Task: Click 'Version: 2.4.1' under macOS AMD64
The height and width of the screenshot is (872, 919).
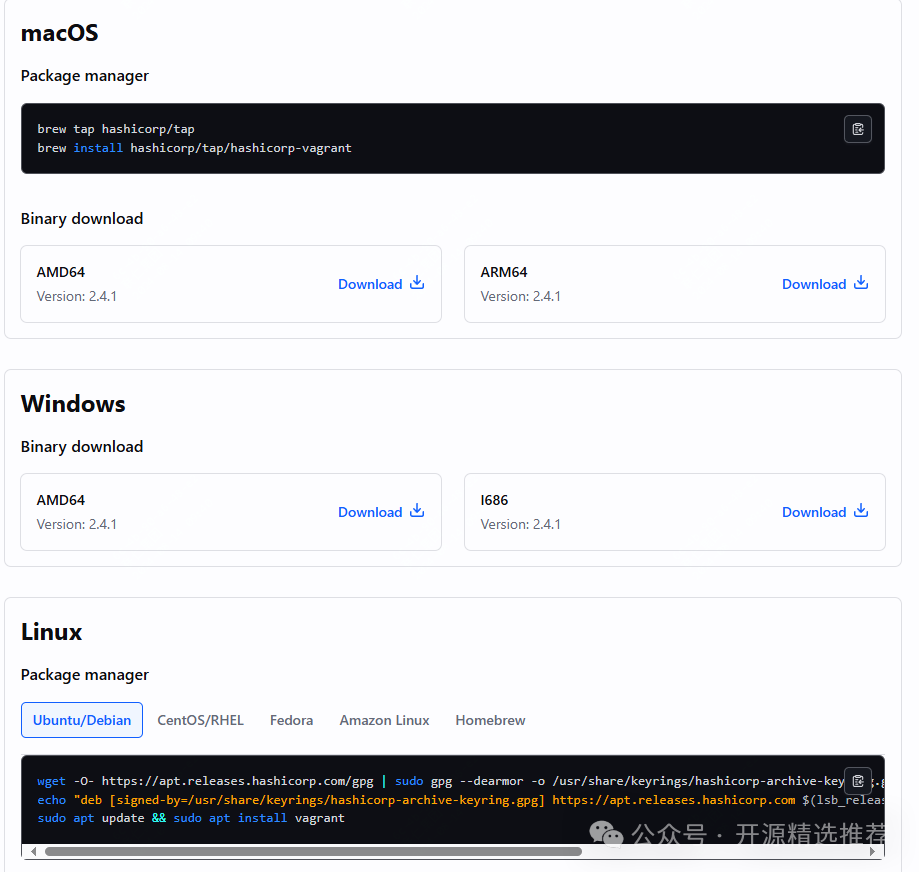Action: pyautogui.click(x=77, y=296)
